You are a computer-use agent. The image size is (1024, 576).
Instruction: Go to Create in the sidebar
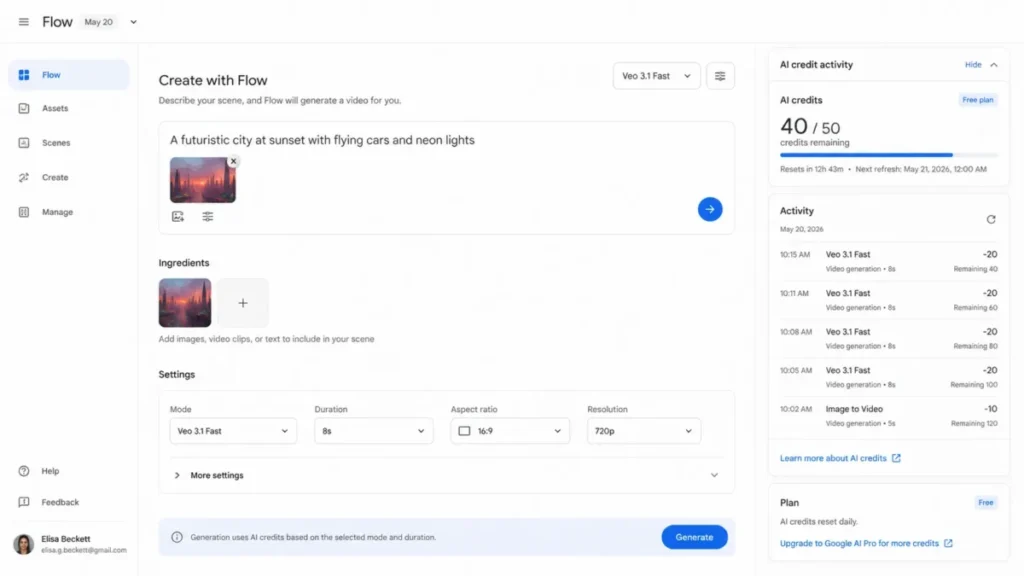click(69, 178)
